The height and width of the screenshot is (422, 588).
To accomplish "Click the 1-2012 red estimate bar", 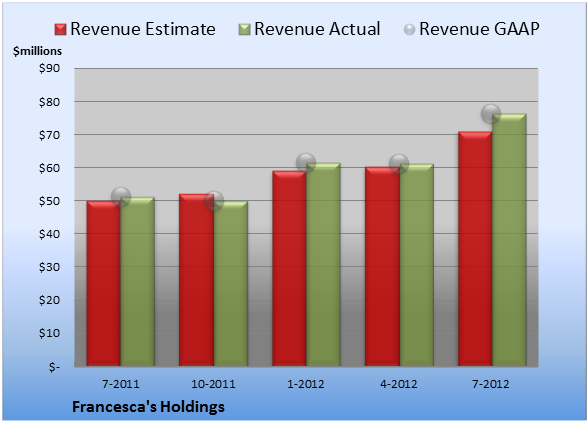I will [x=289, y=268].
